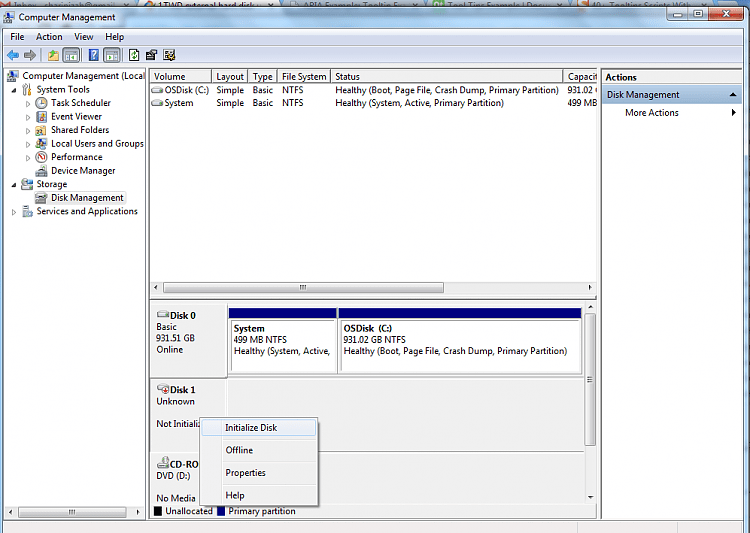The height and width of the screenshot is (533, 750).
Task: Open the Help menu
Action: click(x=114, y=37)
